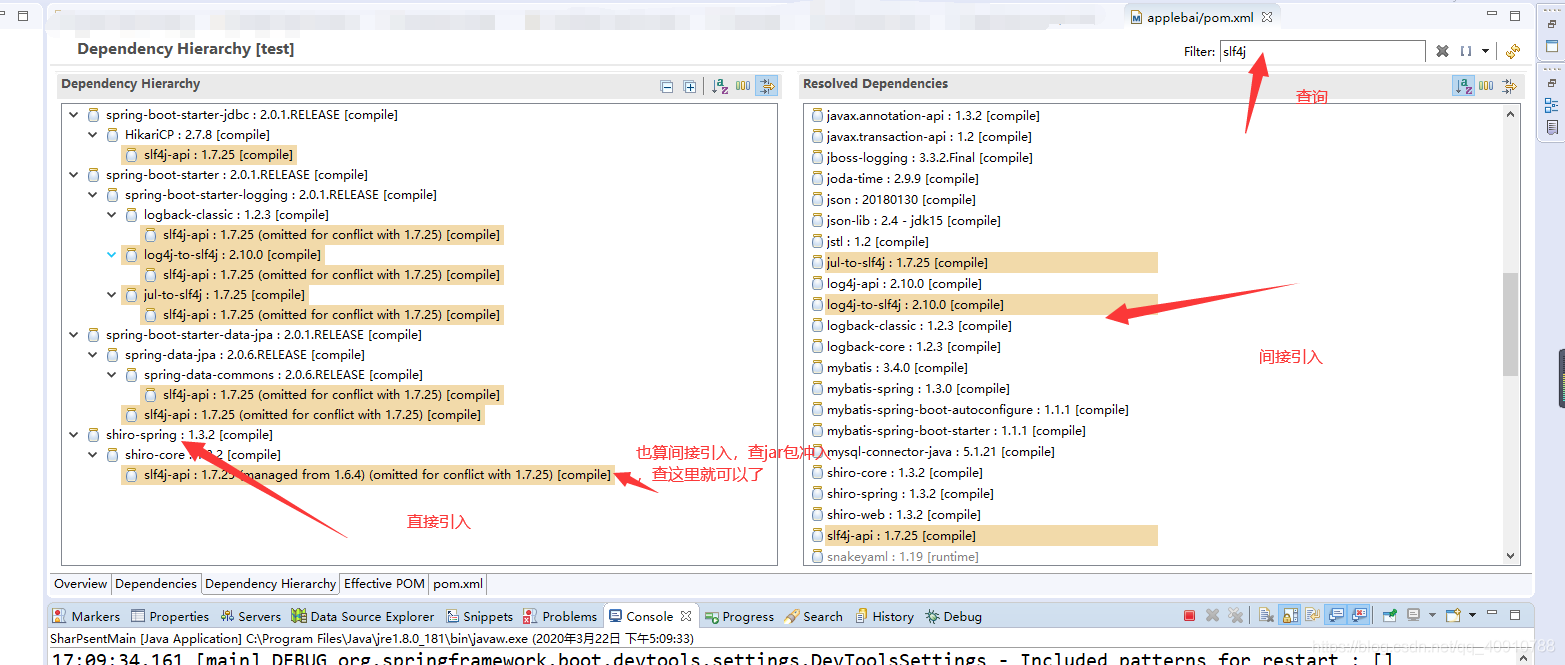The image size is (1565, 665).
Task: Click Remove All Terminated Launches double-X icon
Action: click(1235, 615)
